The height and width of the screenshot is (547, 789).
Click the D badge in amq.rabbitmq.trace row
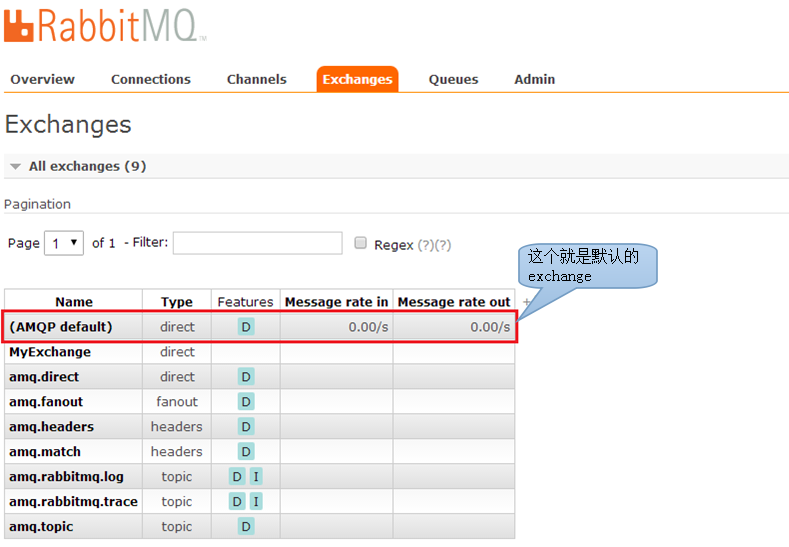(237, 502)
